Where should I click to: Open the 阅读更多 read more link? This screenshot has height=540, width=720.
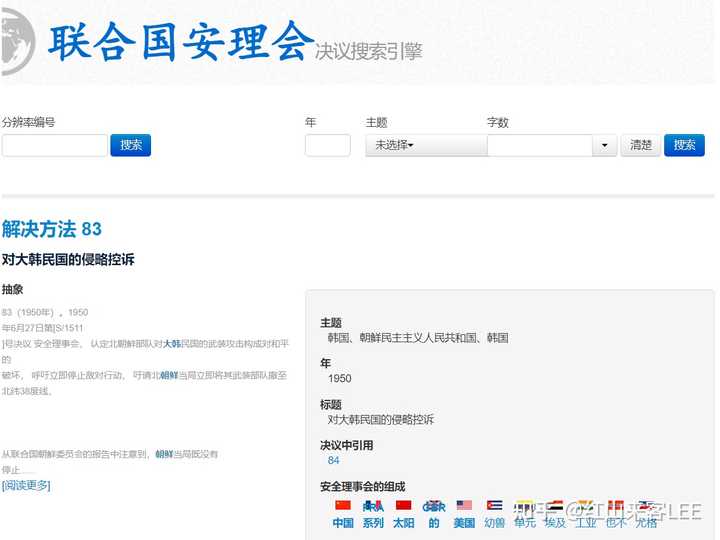[26, 485]
